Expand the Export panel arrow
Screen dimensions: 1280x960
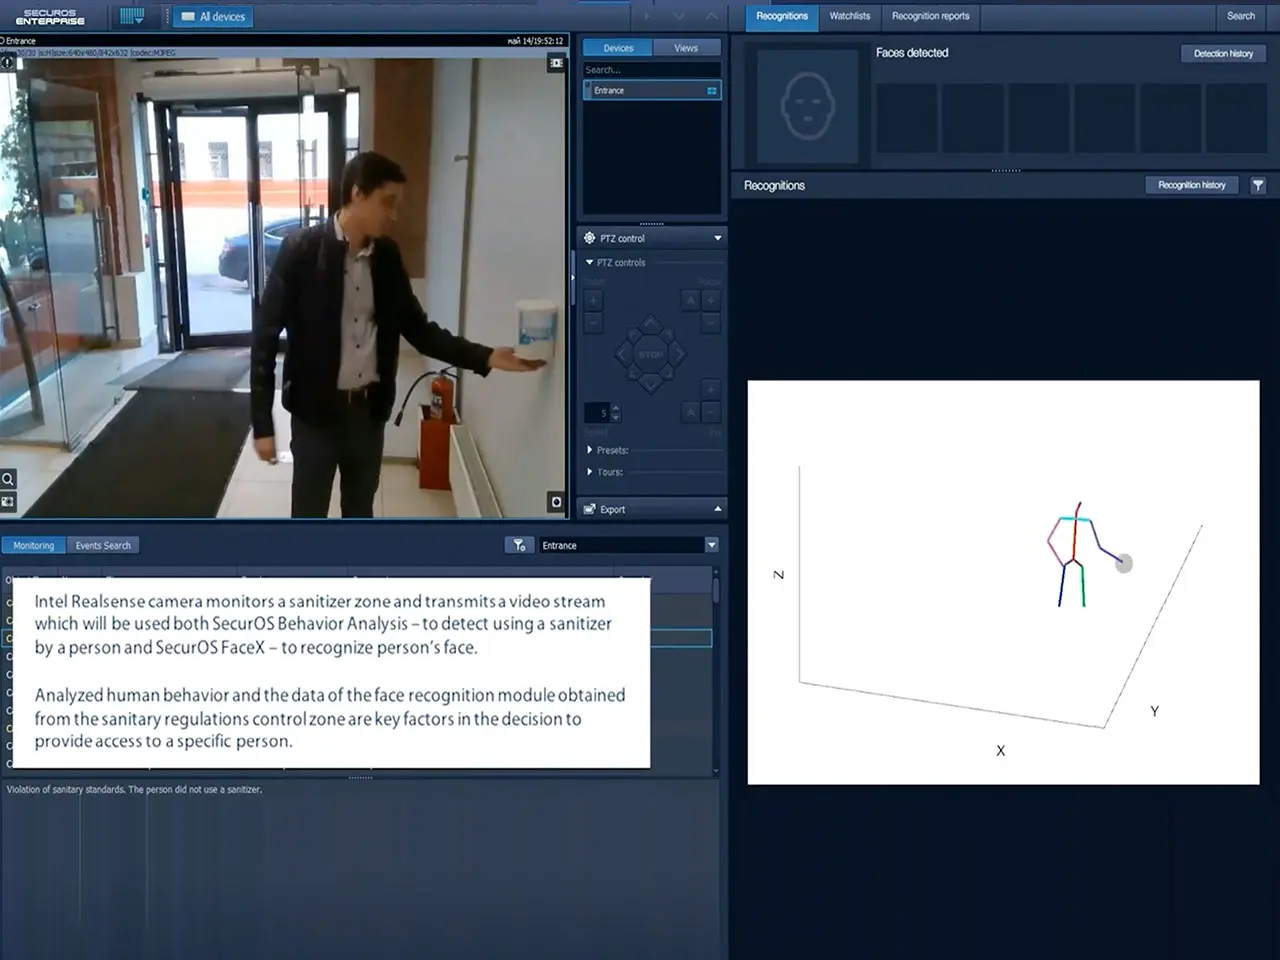pyautogui.click(x=717, y=509)
